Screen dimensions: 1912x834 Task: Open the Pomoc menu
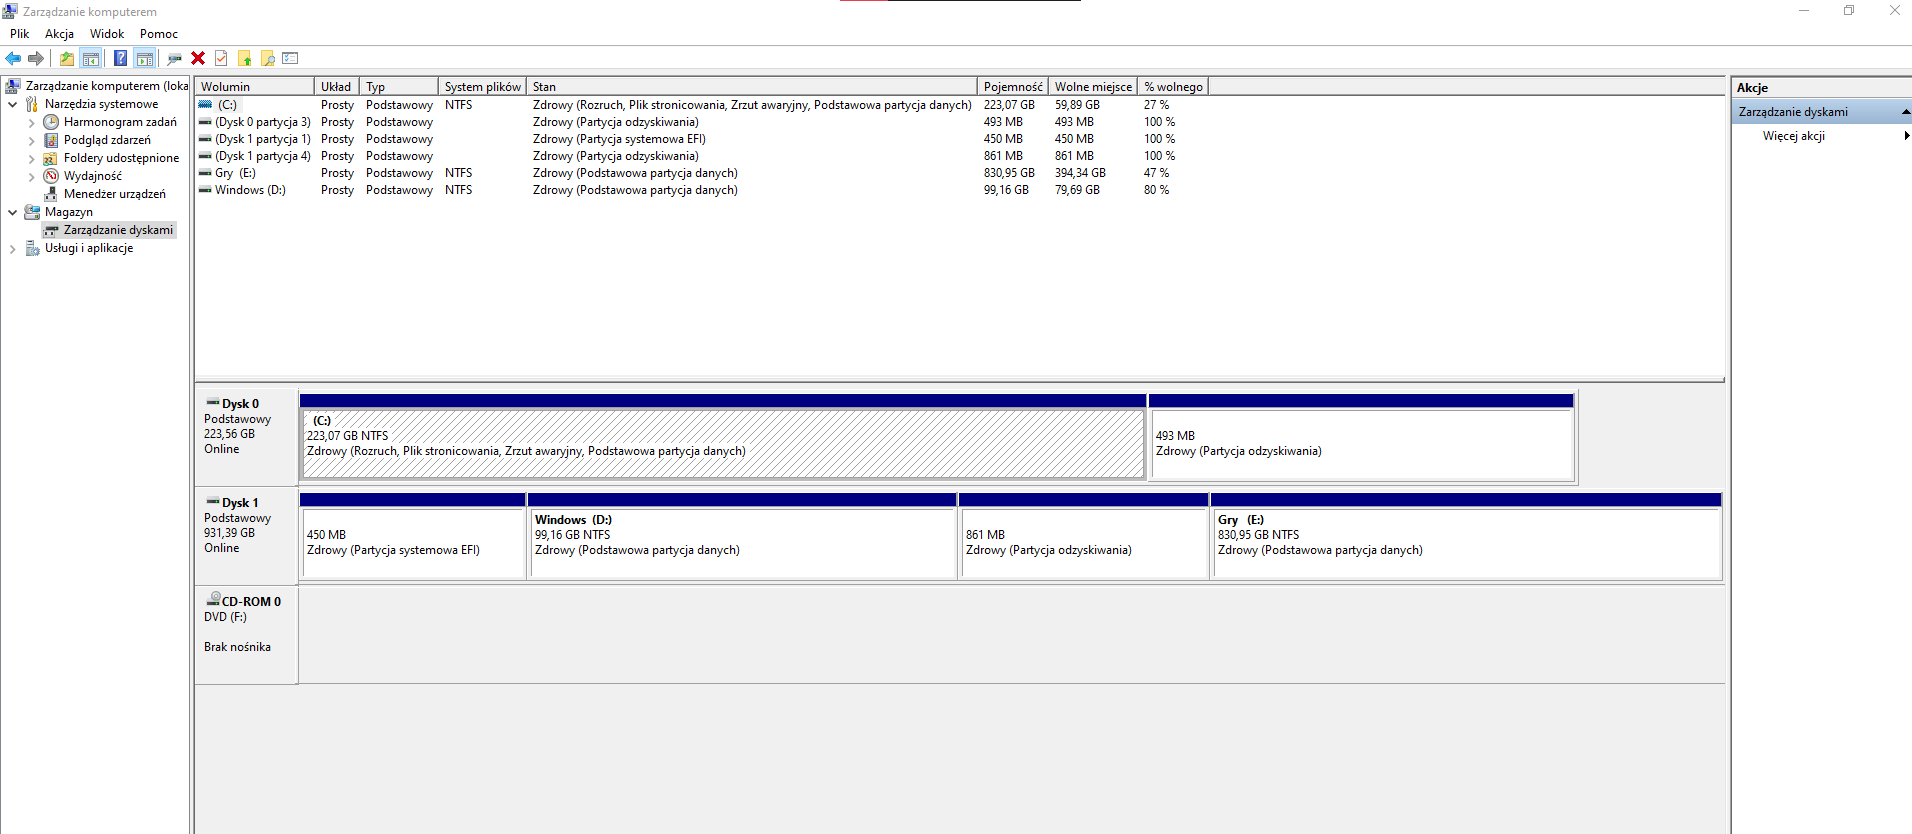pos(159,34)
